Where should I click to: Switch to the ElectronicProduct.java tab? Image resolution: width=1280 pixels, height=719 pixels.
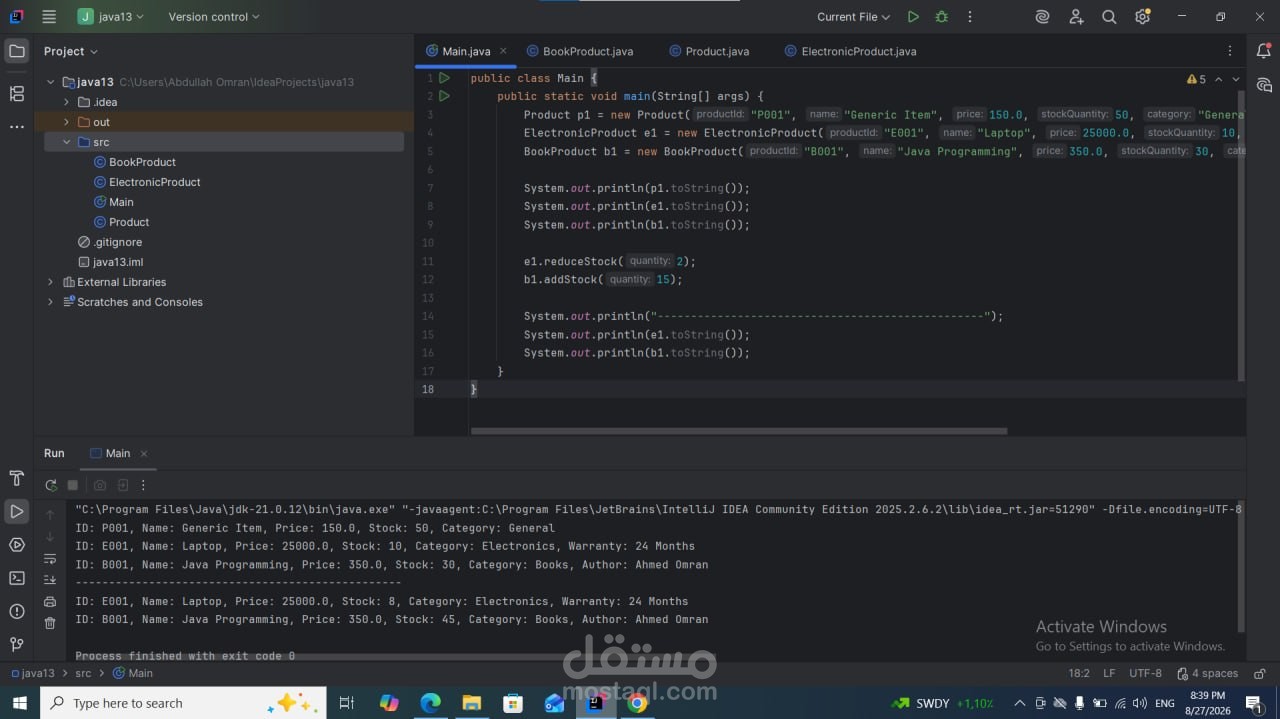pyautogui.click(x=851, y=51)
